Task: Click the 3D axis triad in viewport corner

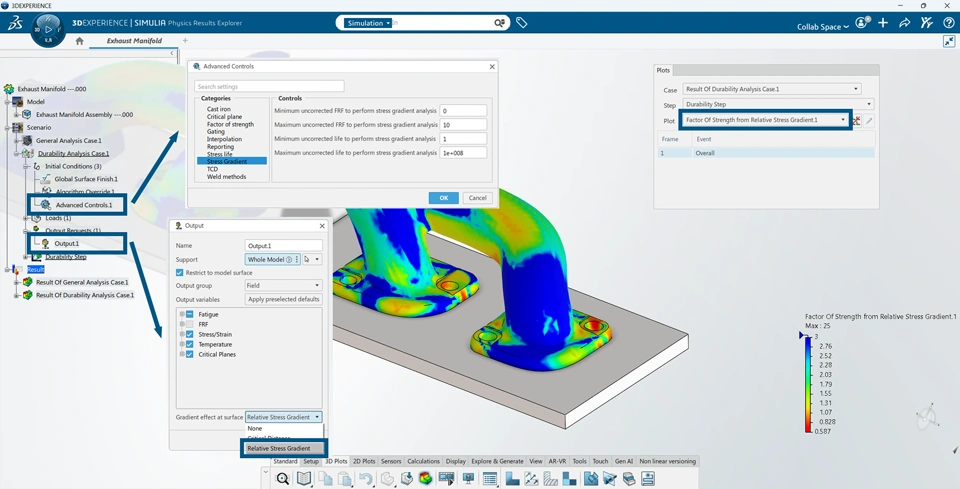Action: [928, 417]
